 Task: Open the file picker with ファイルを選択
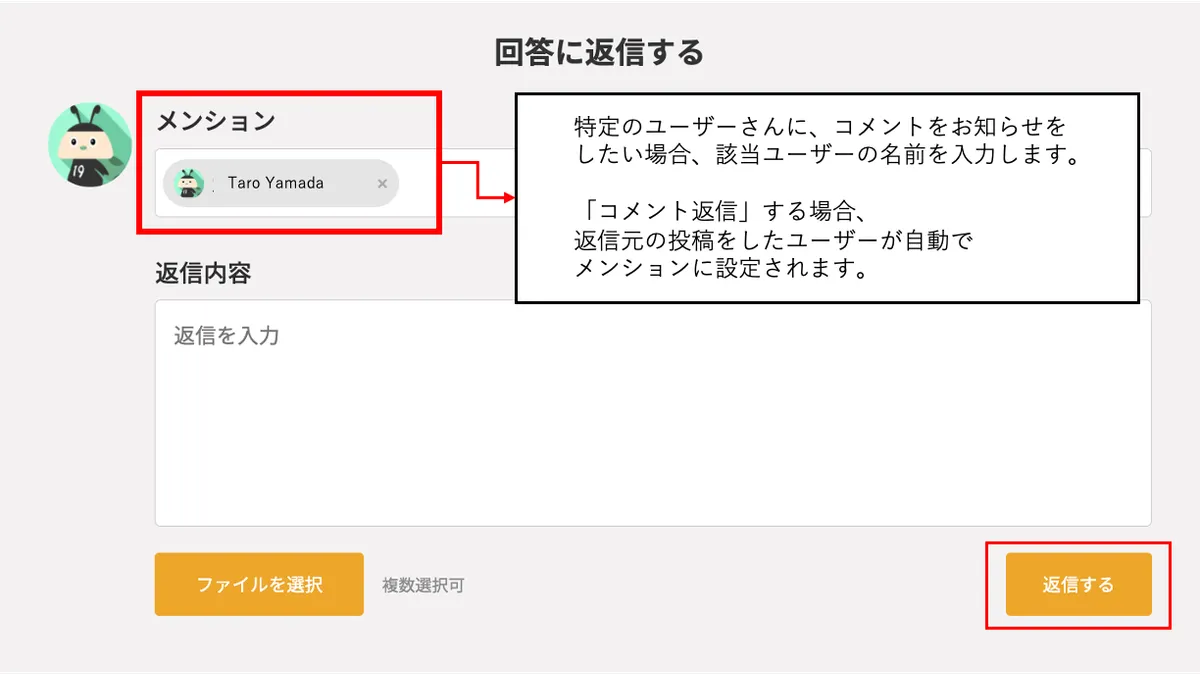[x=259, y=584]
